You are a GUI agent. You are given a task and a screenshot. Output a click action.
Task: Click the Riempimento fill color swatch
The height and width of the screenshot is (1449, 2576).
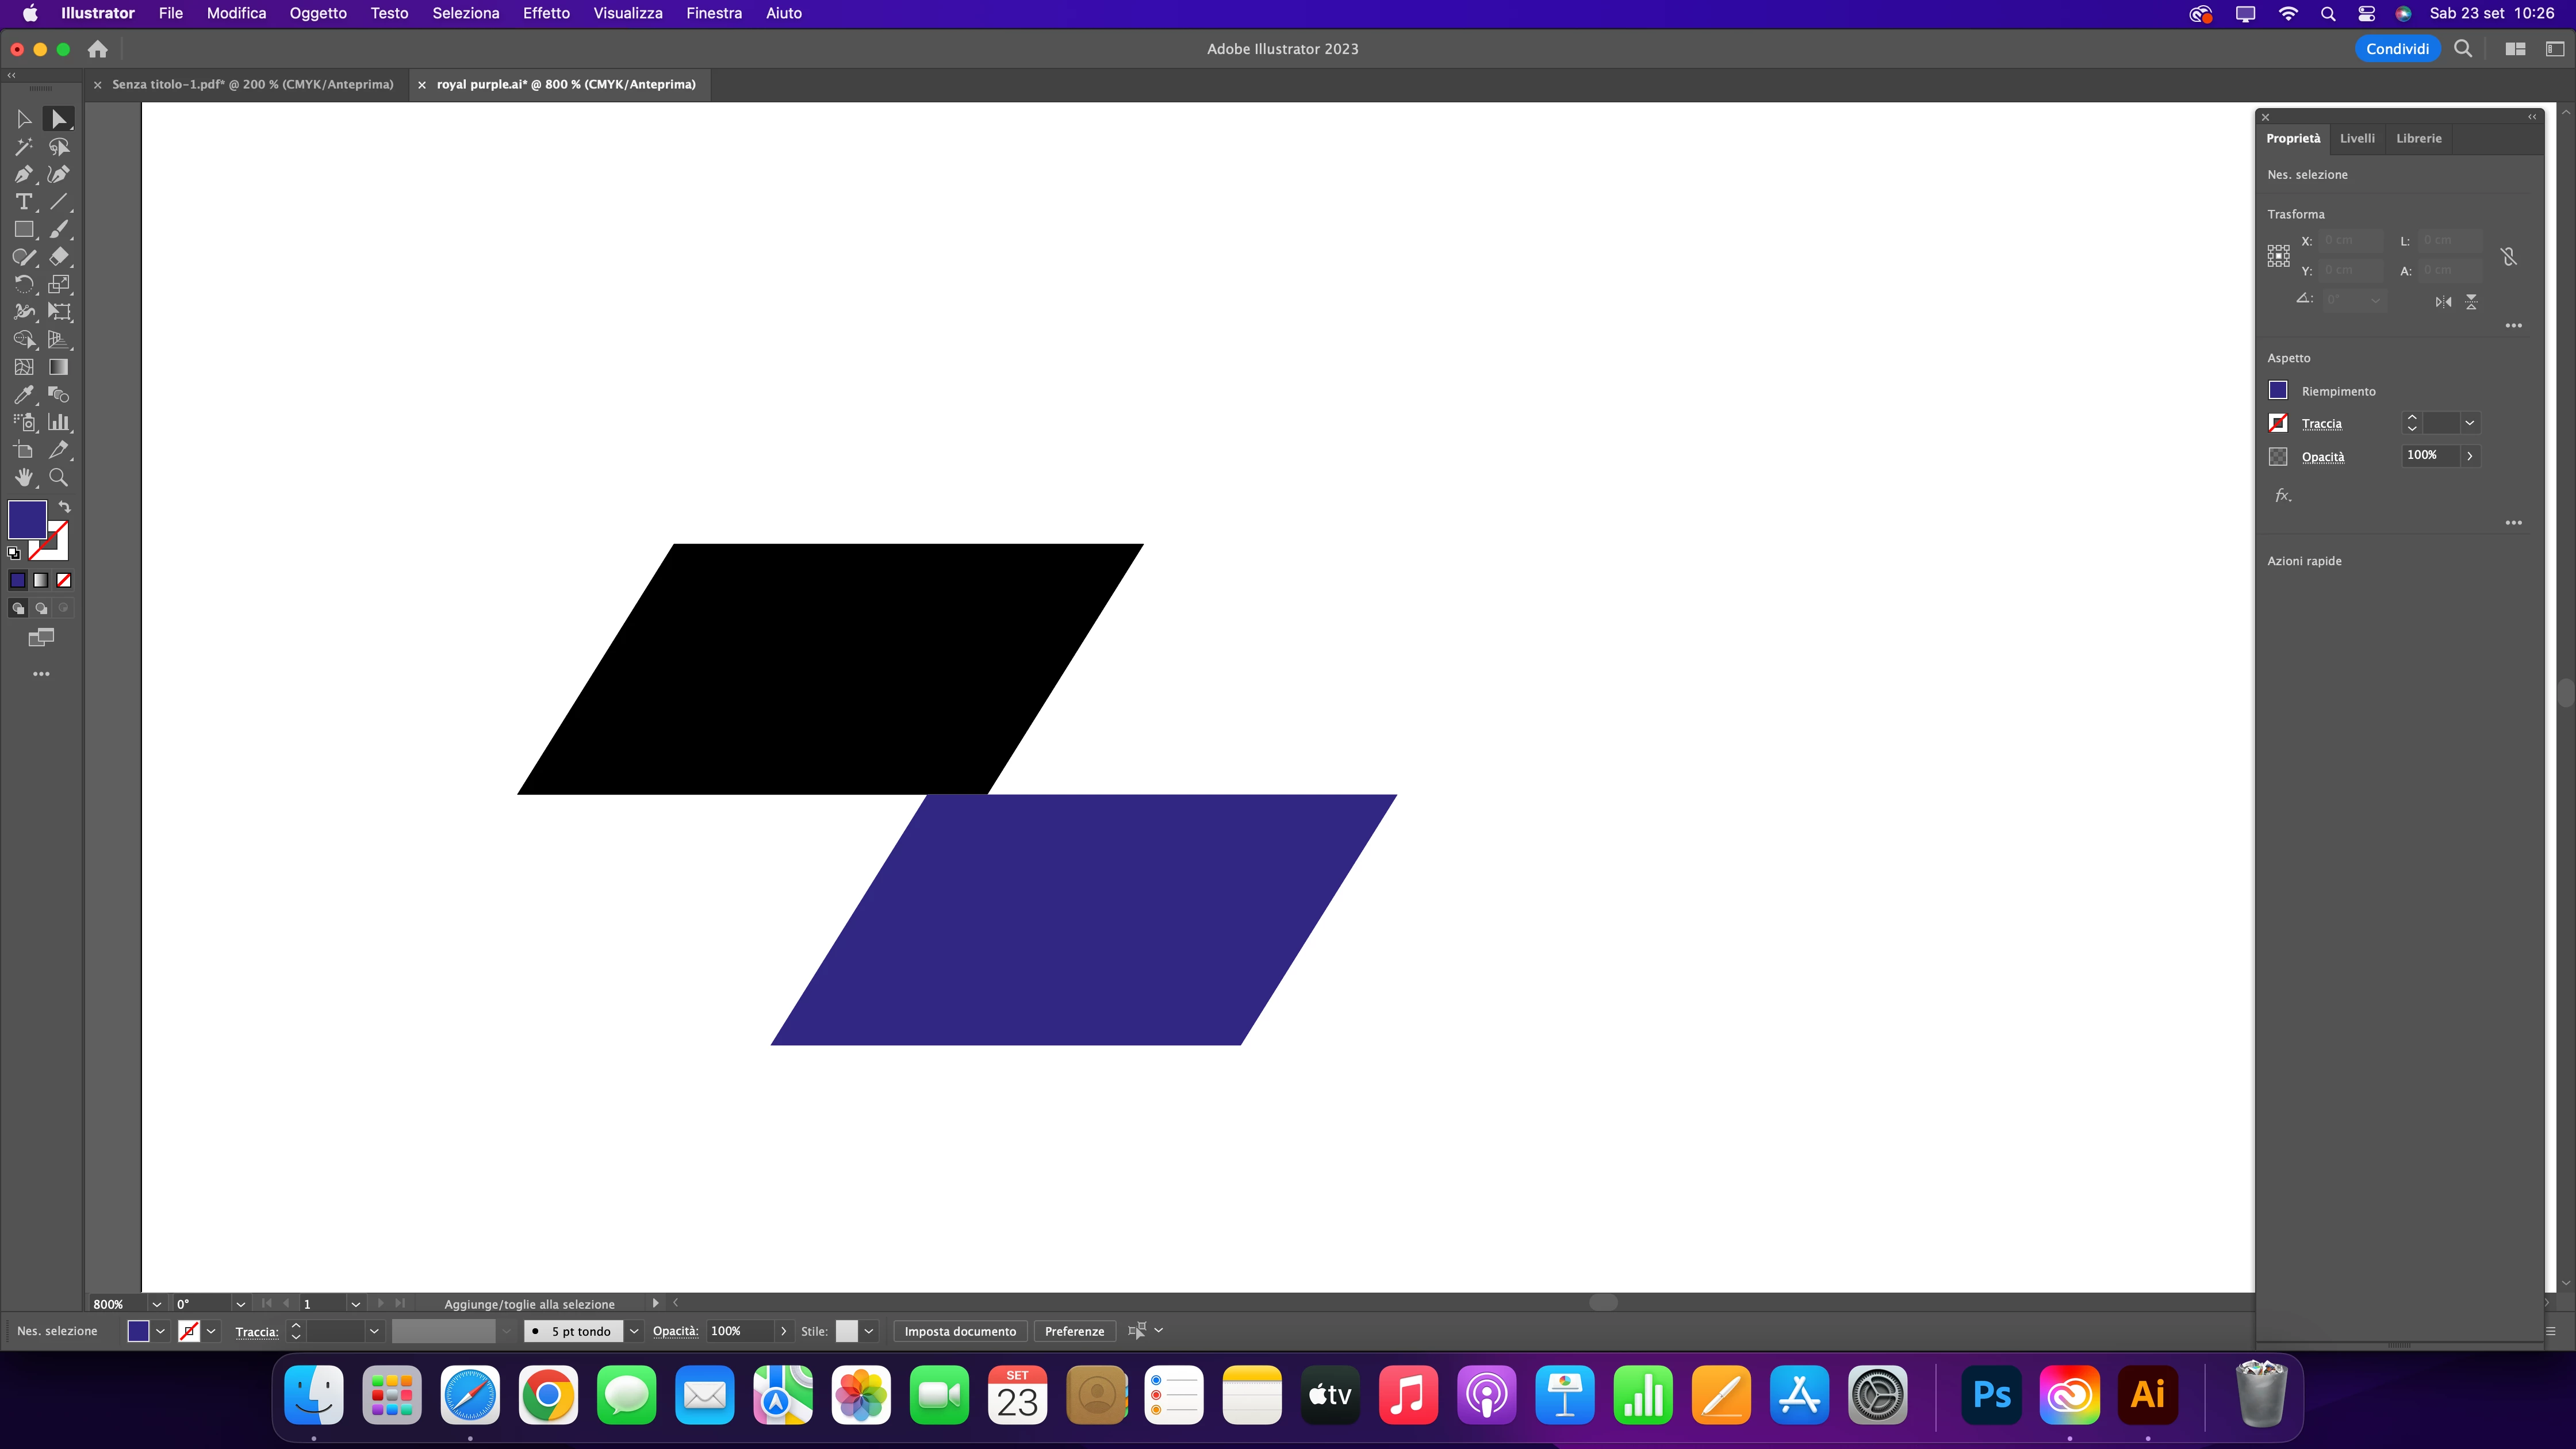2278,390
